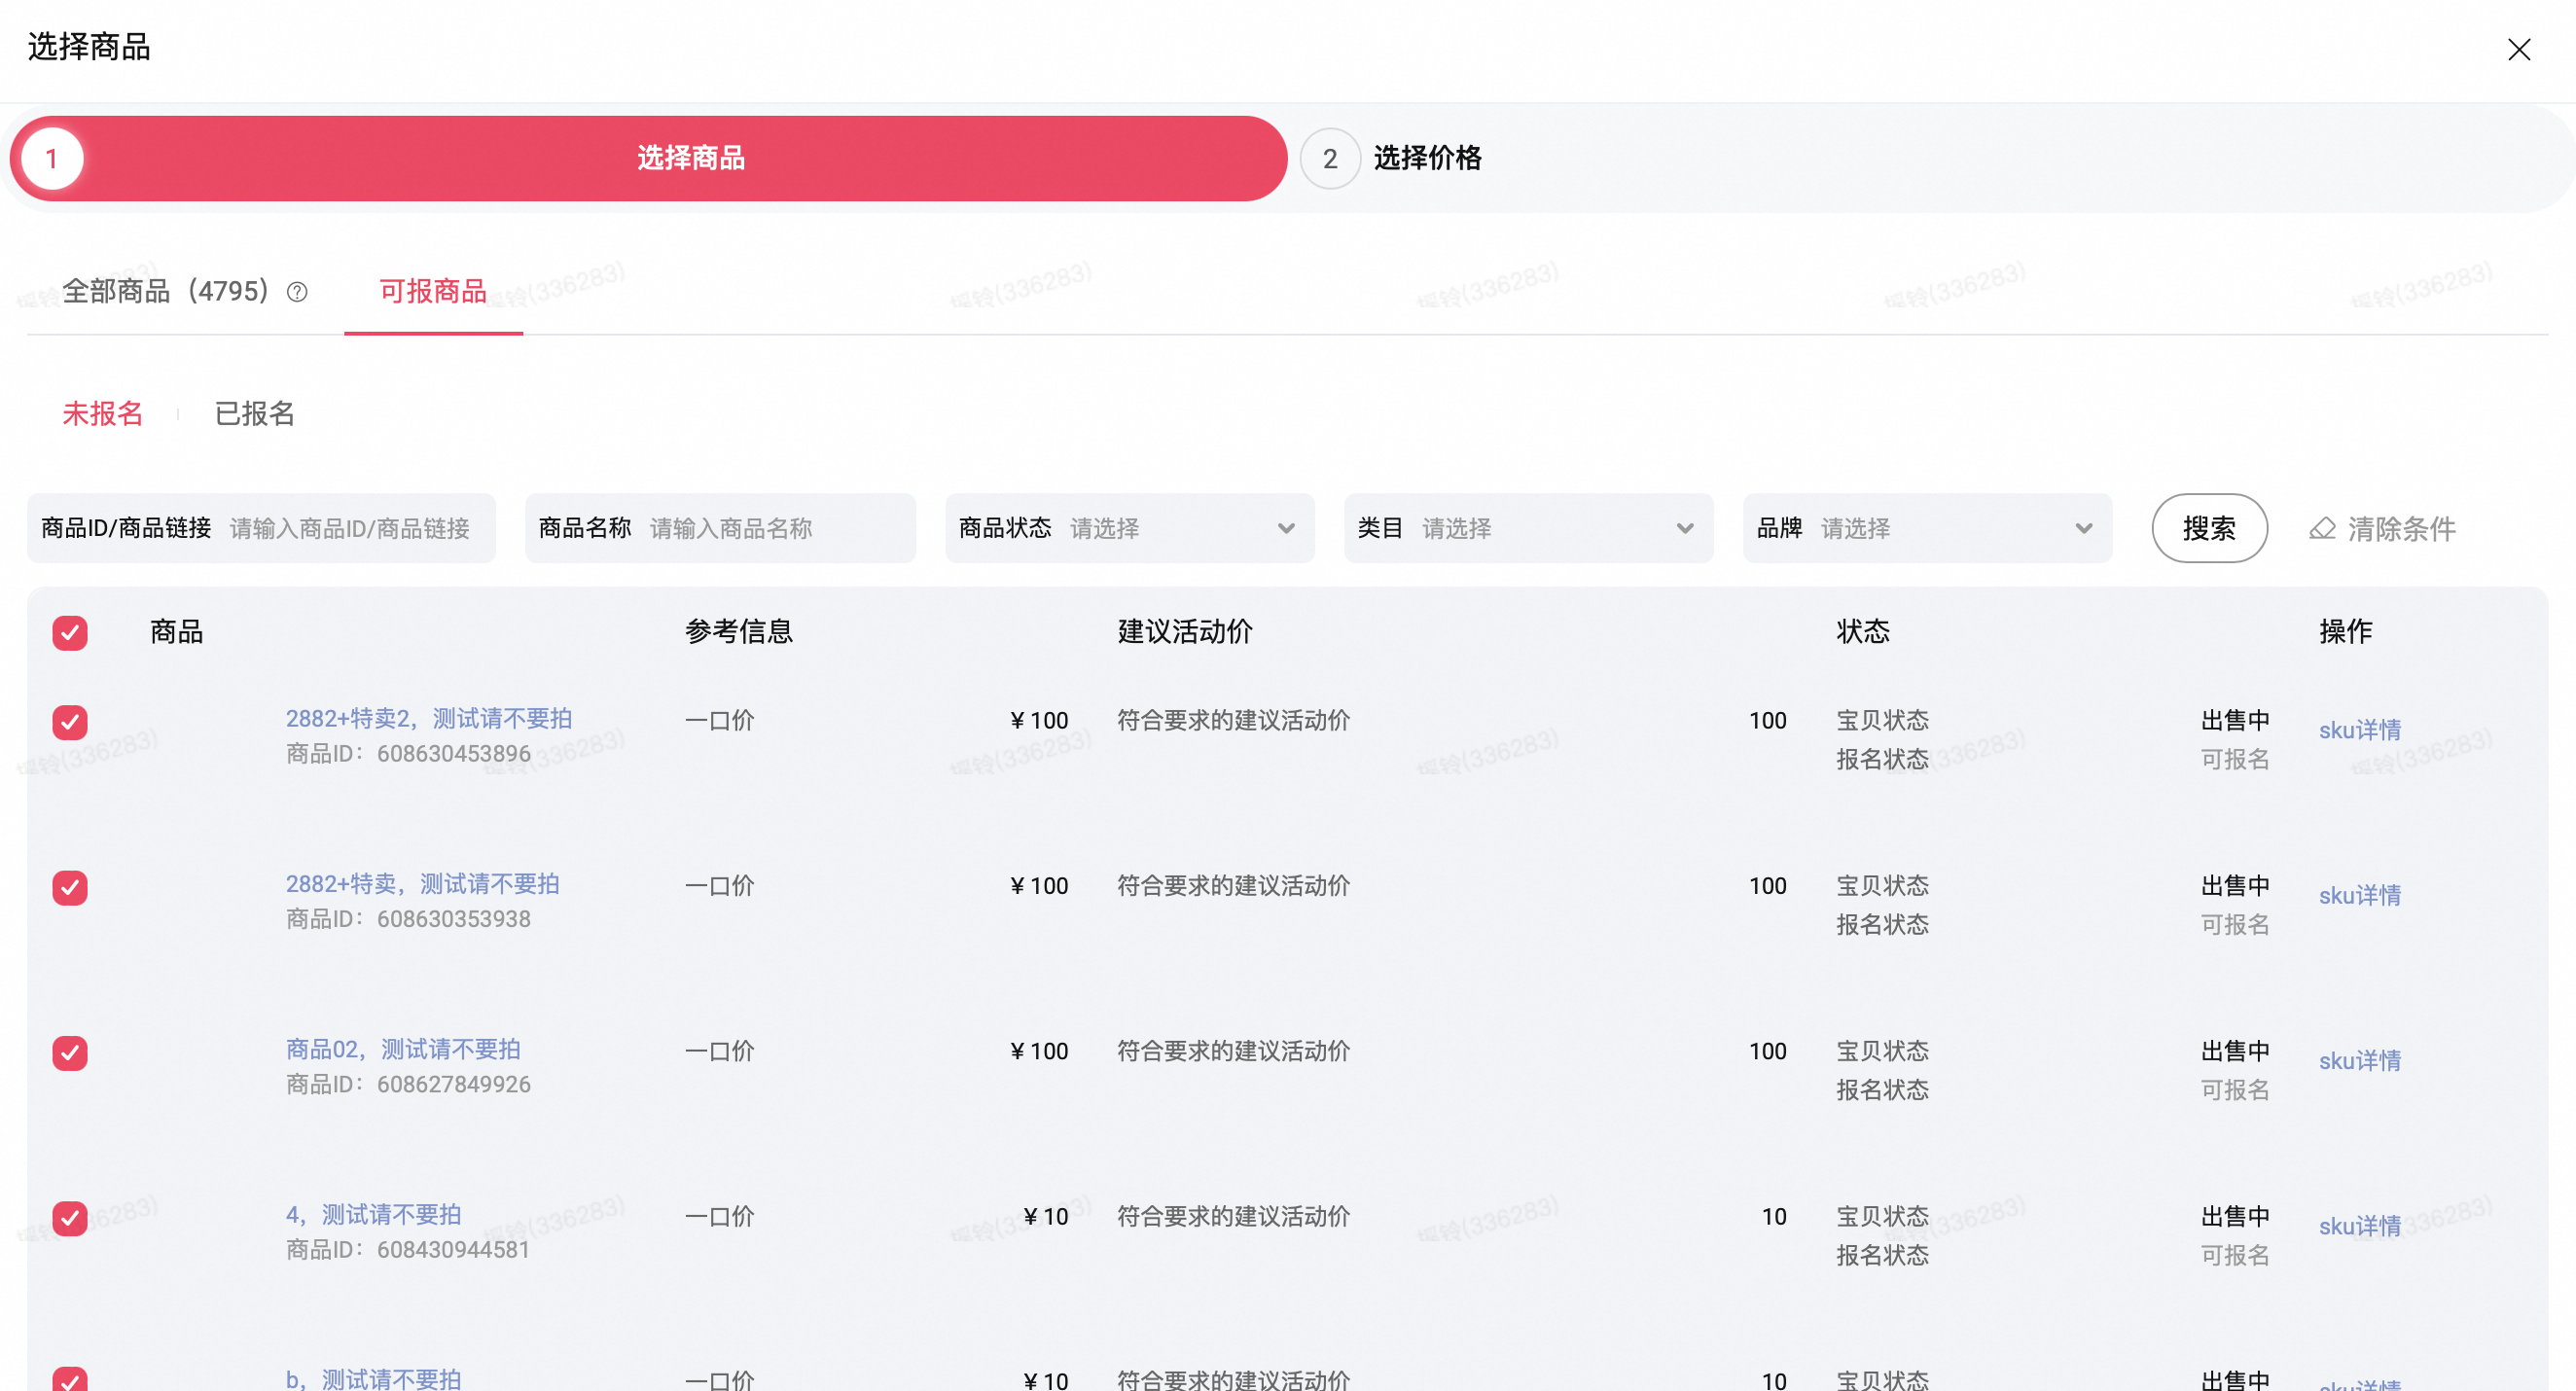Open the 类目 dropdown
This screenshot has height=1391, width=2576.
click(1528, 528)
